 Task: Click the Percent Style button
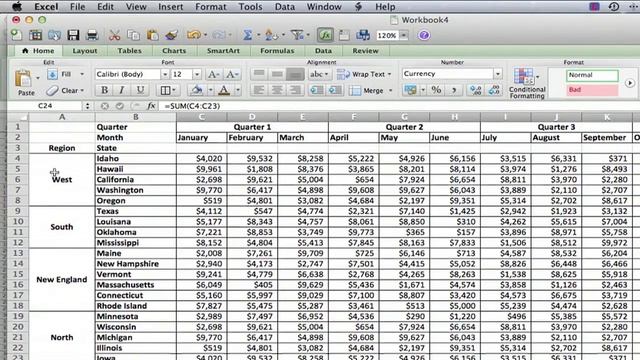436,90
